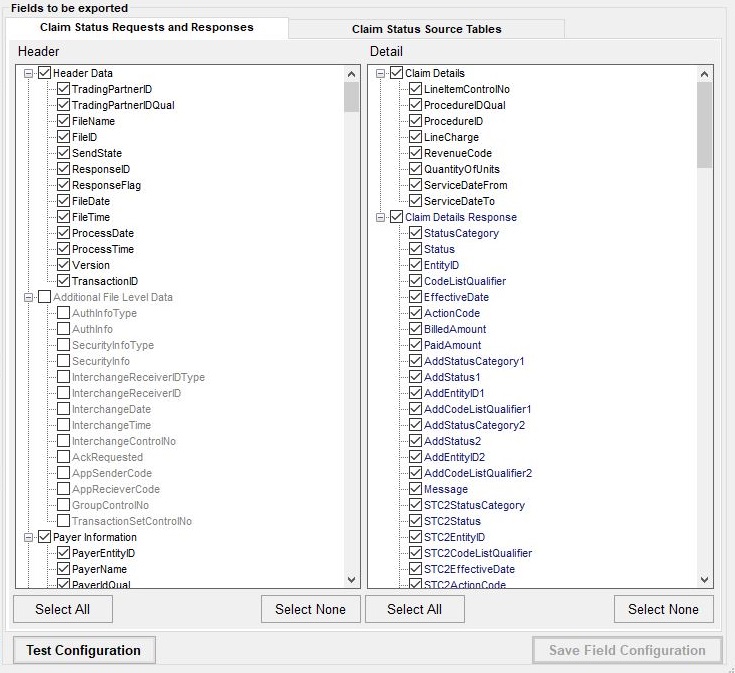Click Select None under the Header list

click(310, 609)
